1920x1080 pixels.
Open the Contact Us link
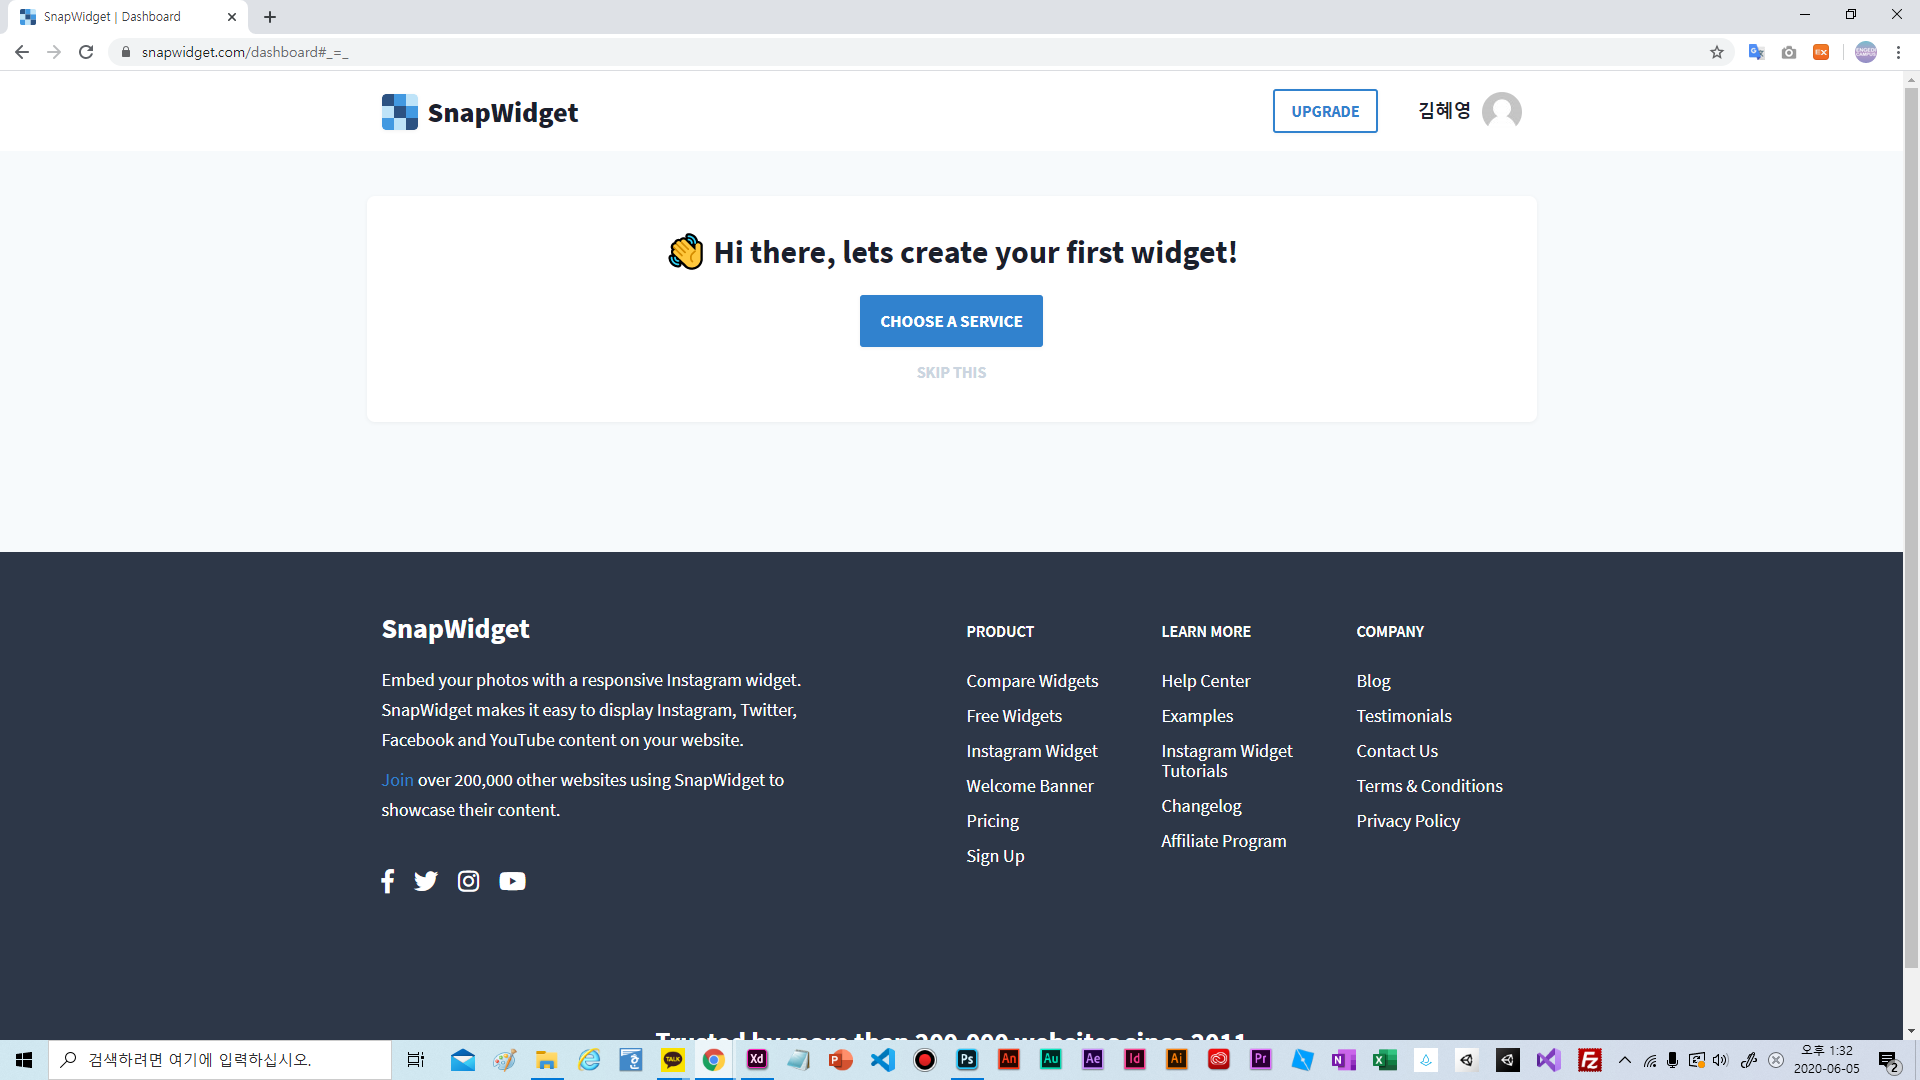click(x=1397, y=751)
